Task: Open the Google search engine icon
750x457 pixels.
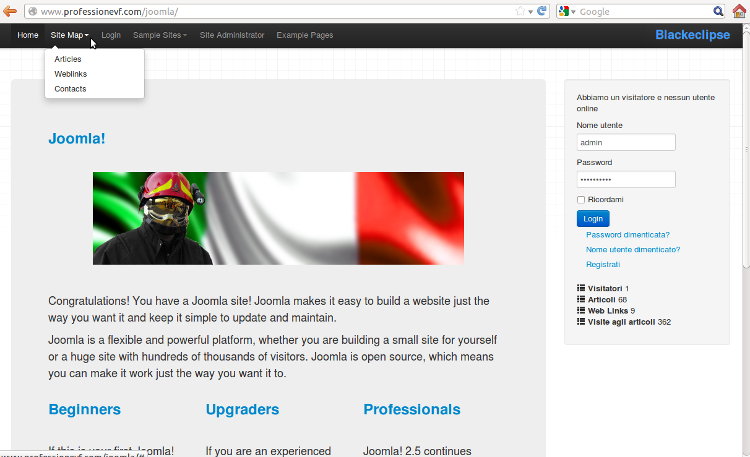Action: click(564, 11)
